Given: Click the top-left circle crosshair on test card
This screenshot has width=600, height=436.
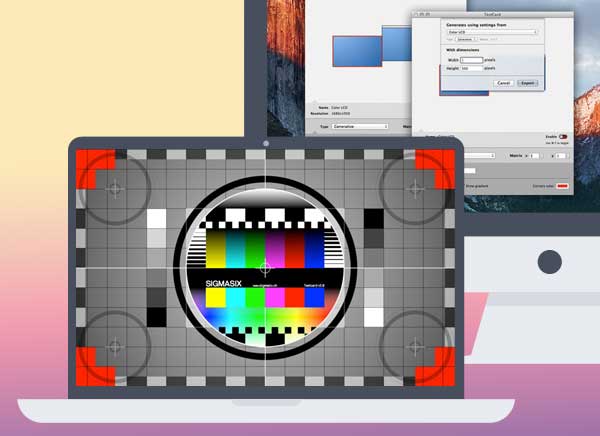Looking at the screenshot, I should 114,187.
